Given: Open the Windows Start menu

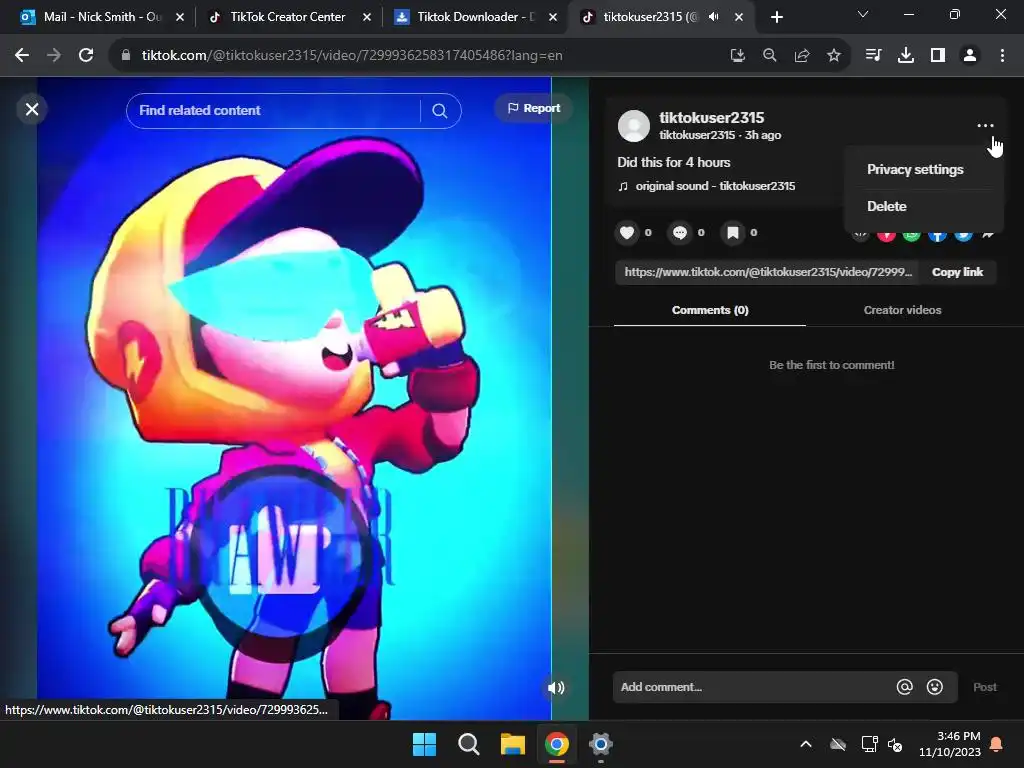Looking at the screenshot, I should point(424,744).
